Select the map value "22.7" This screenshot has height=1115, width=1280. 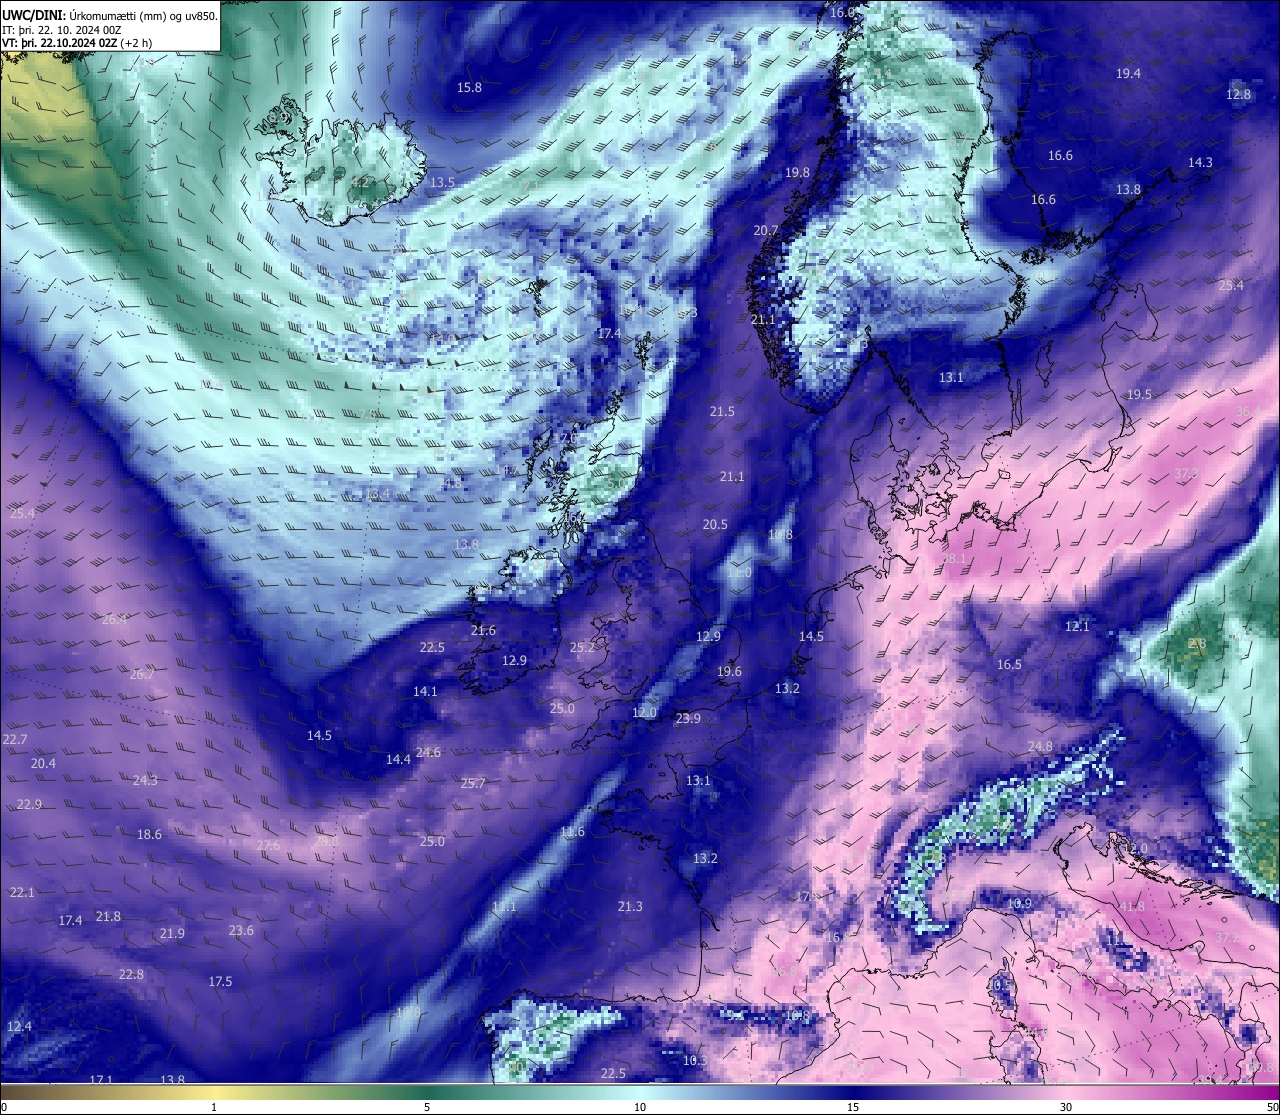coord(14,739)
